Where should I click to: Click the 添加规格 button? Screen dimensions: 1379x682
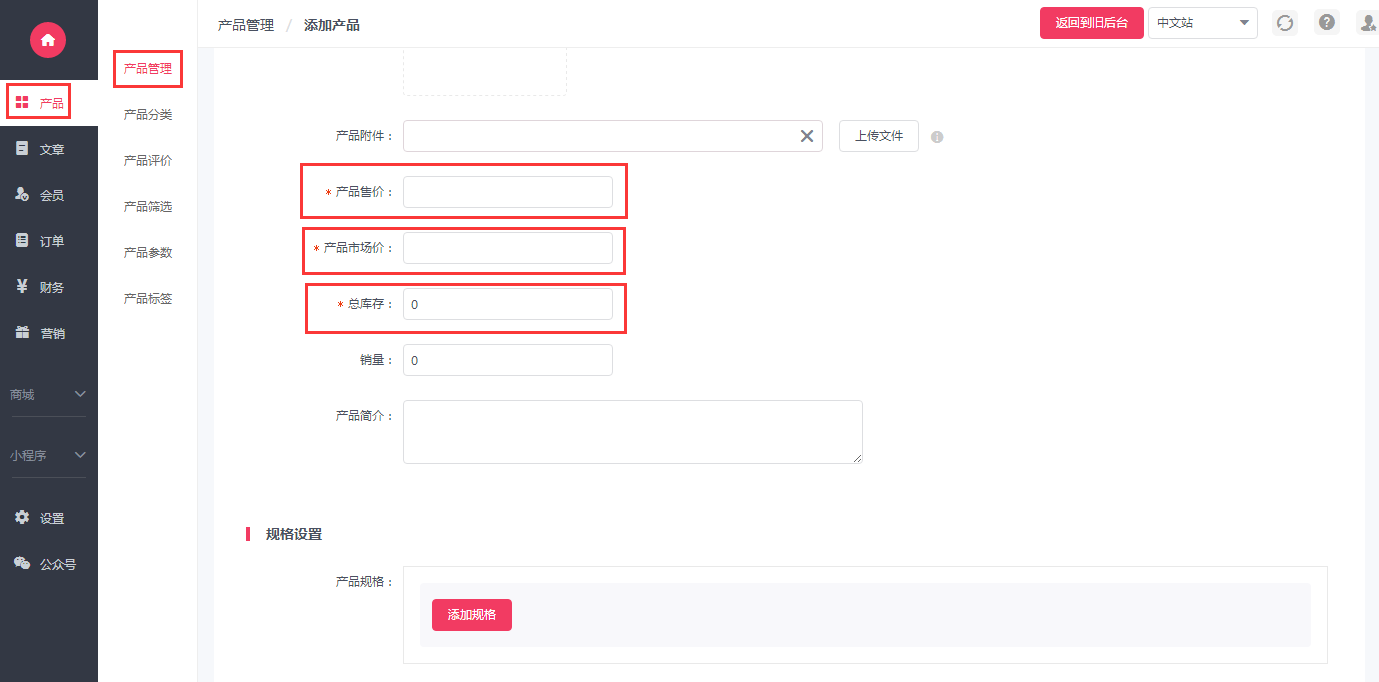click(x=472, y=615)
